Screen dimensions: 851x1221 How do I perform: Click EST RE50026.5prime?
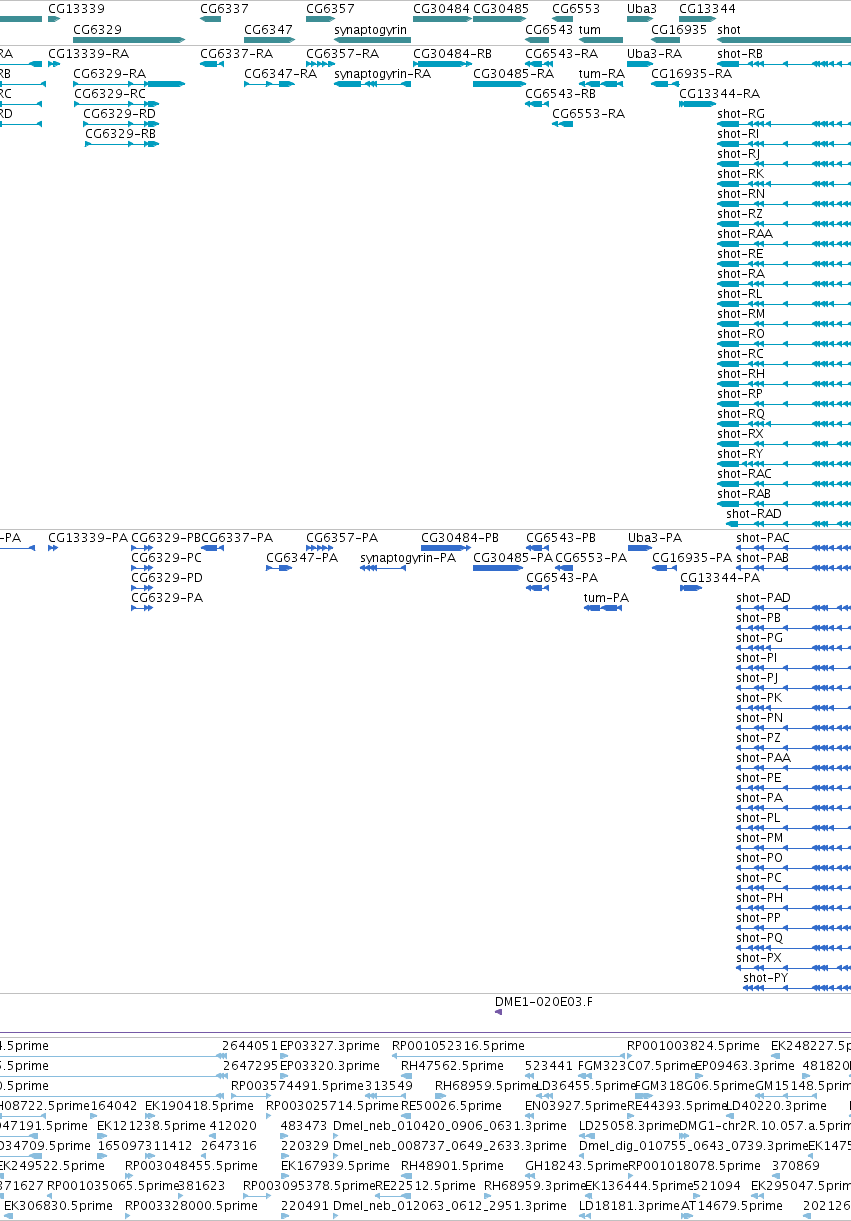(451, 1106)
